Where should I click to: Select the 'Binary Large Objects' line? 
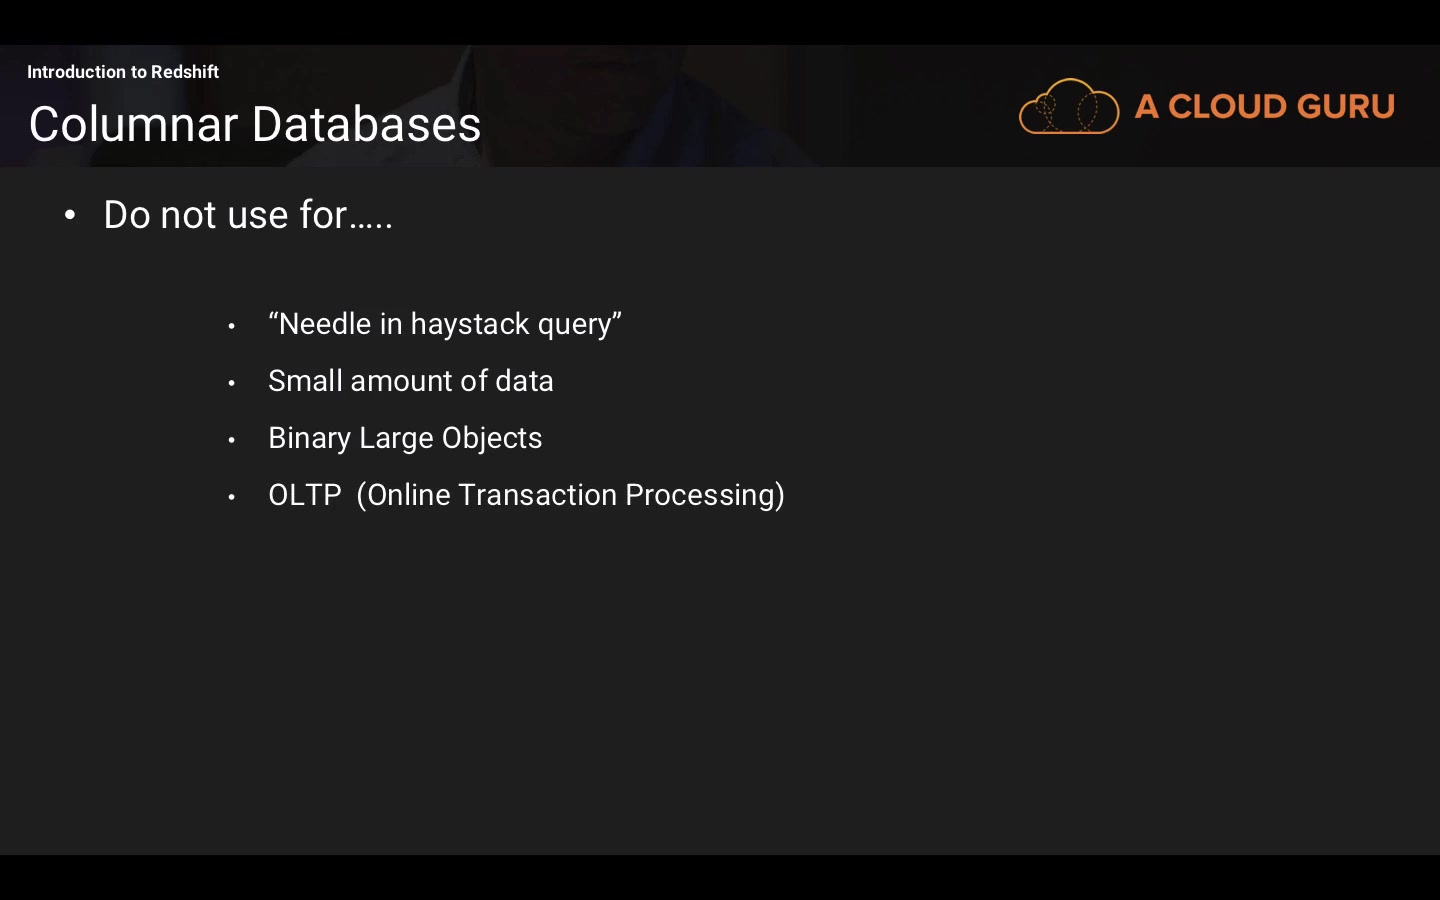click(405, 438)
